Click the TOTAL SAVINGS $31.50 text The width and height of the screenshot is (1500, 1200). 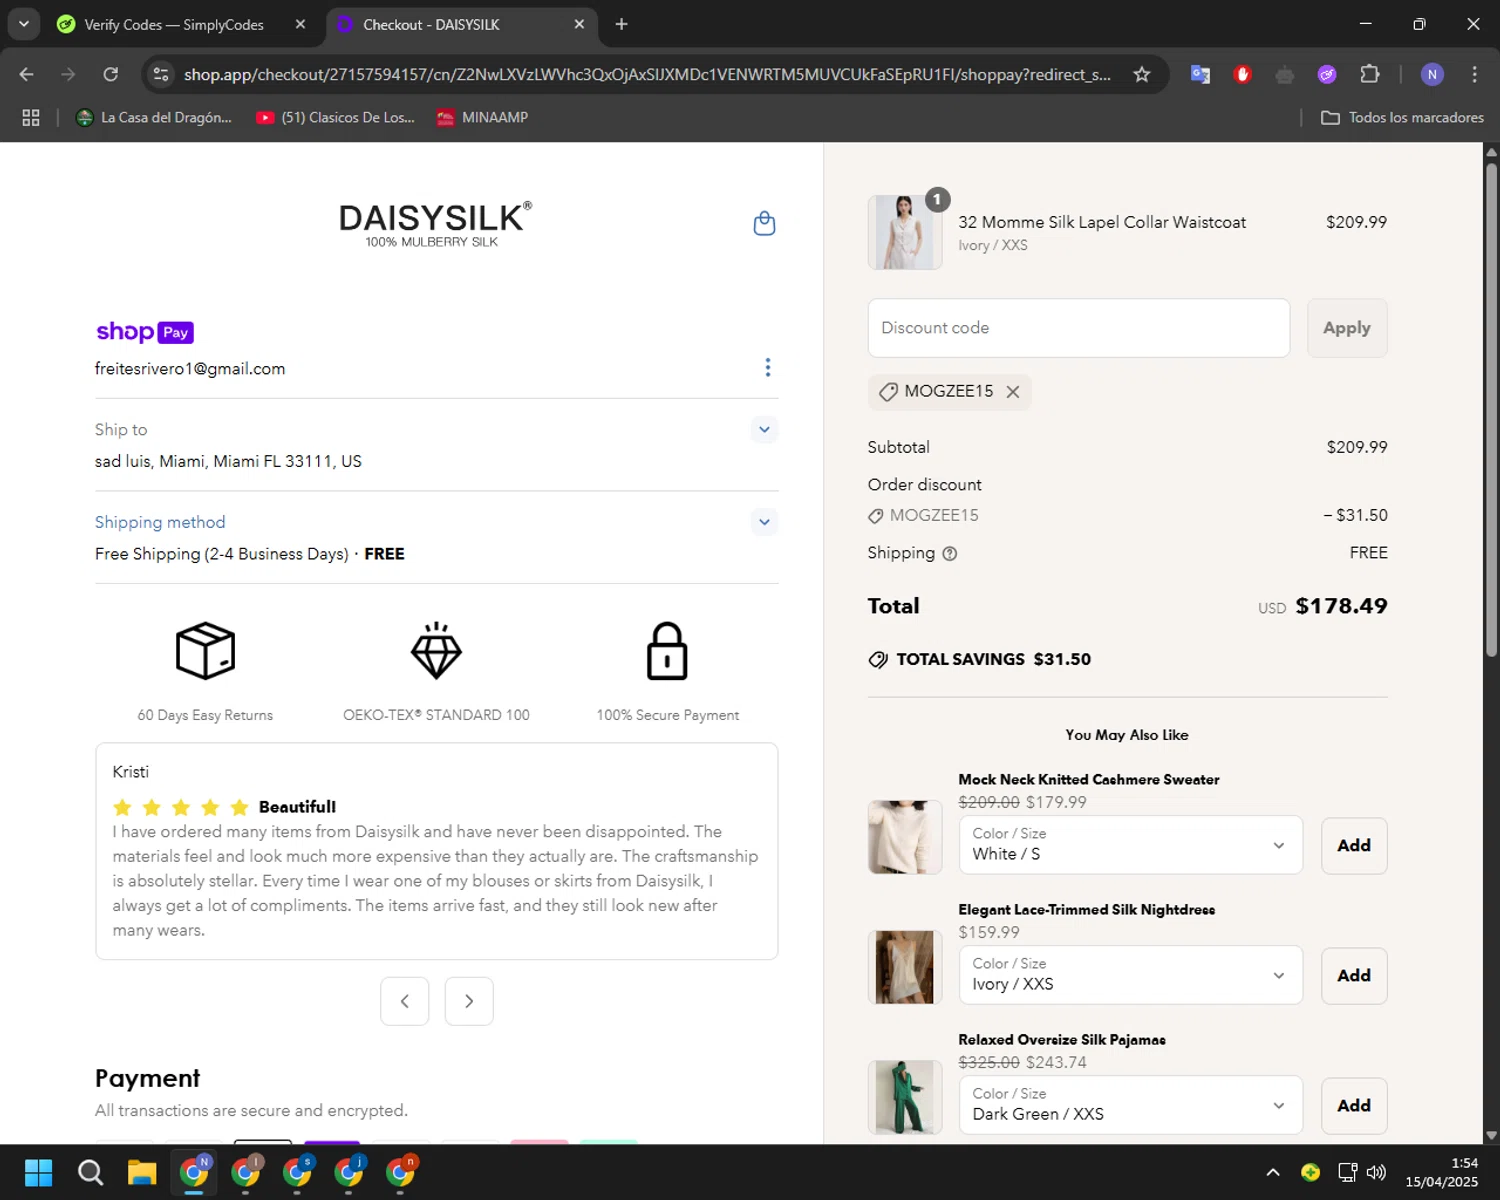993,659
